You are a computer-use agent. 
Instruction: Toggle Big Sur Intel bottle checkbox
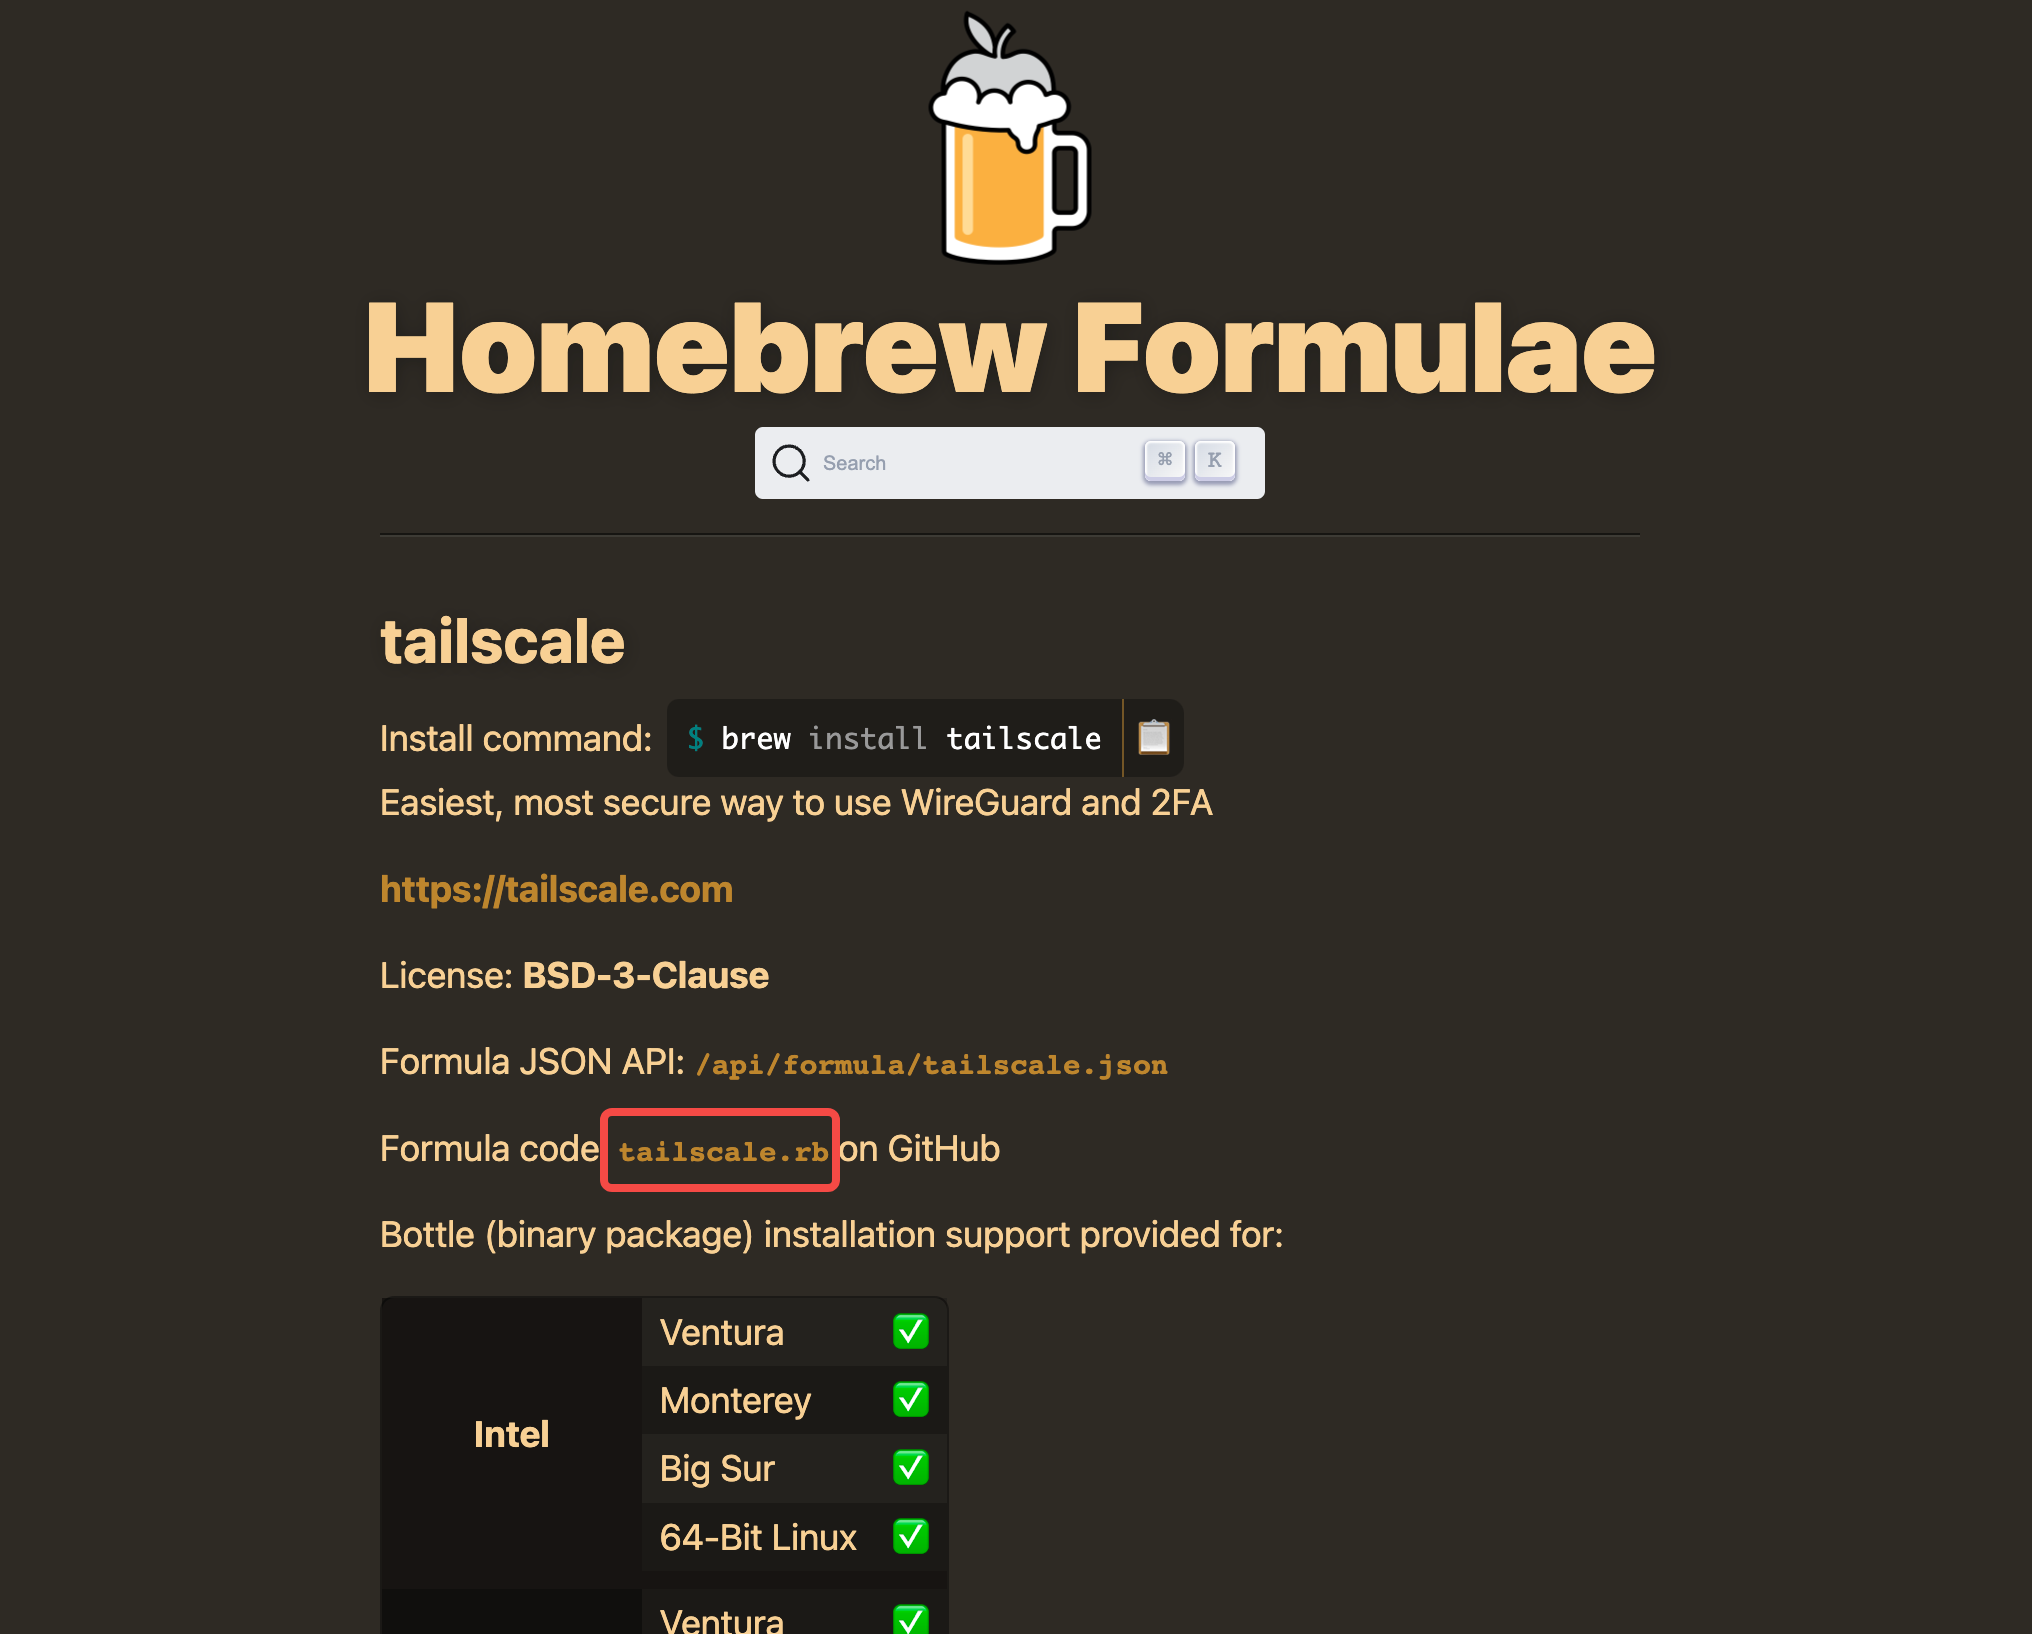(x=913, y=1467)
